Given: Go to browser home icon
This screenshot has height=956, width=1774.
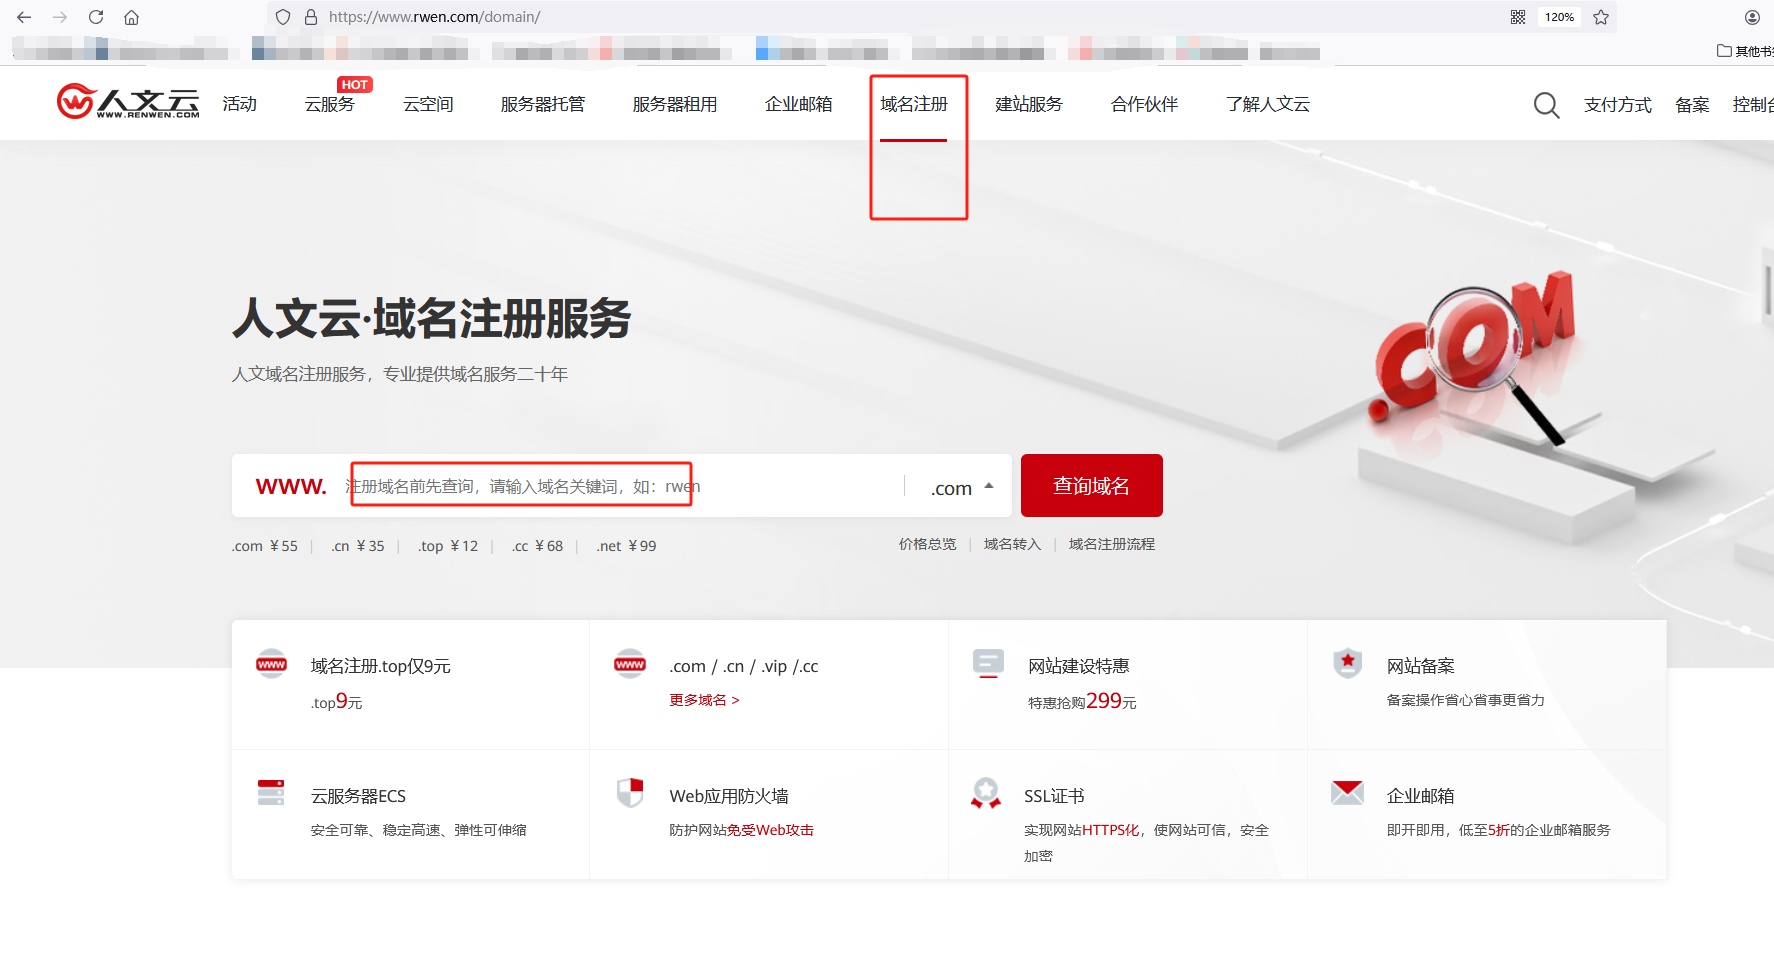Looking at the screenshot, I should 131,17.
